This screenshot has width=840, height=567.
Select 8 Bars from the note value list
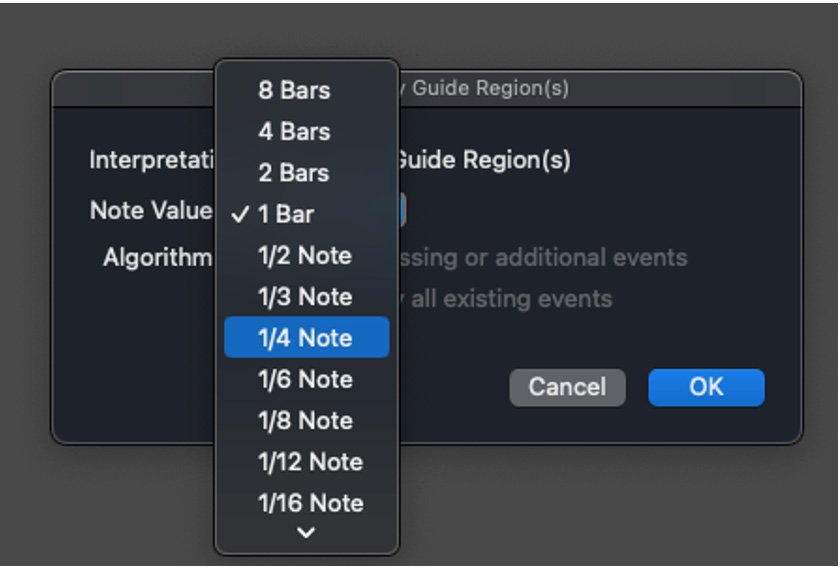pyautogui.click(x=306, y=90)
